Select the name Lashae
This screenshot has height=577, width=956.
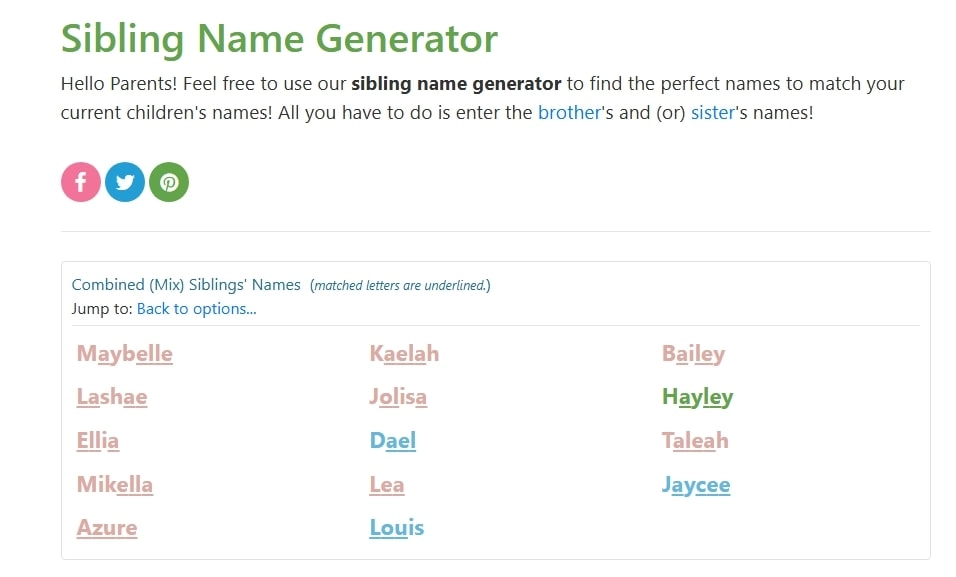pos(112,397)
